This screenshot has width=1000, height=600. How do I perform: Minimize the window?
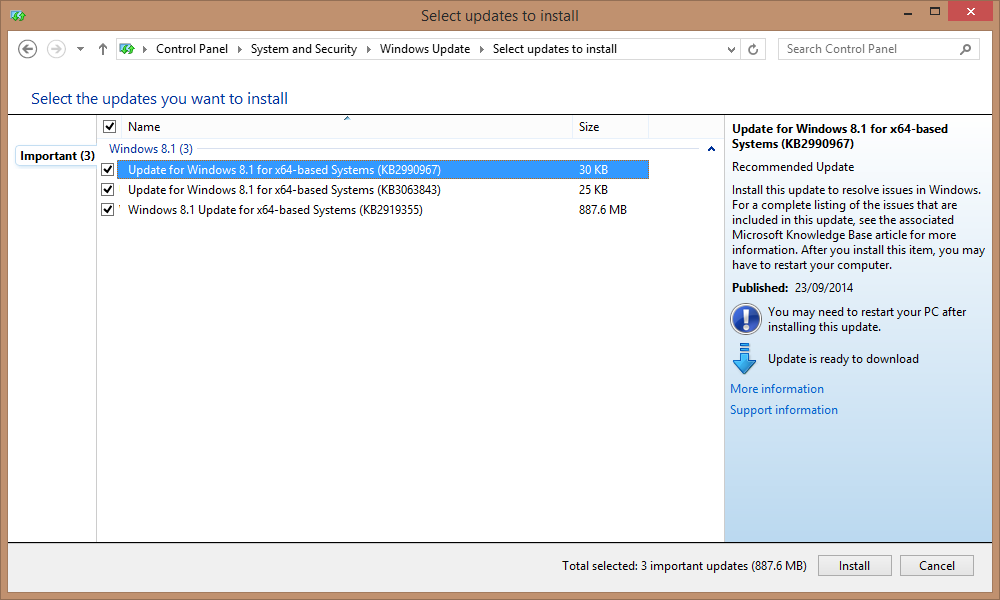(908, 13)
